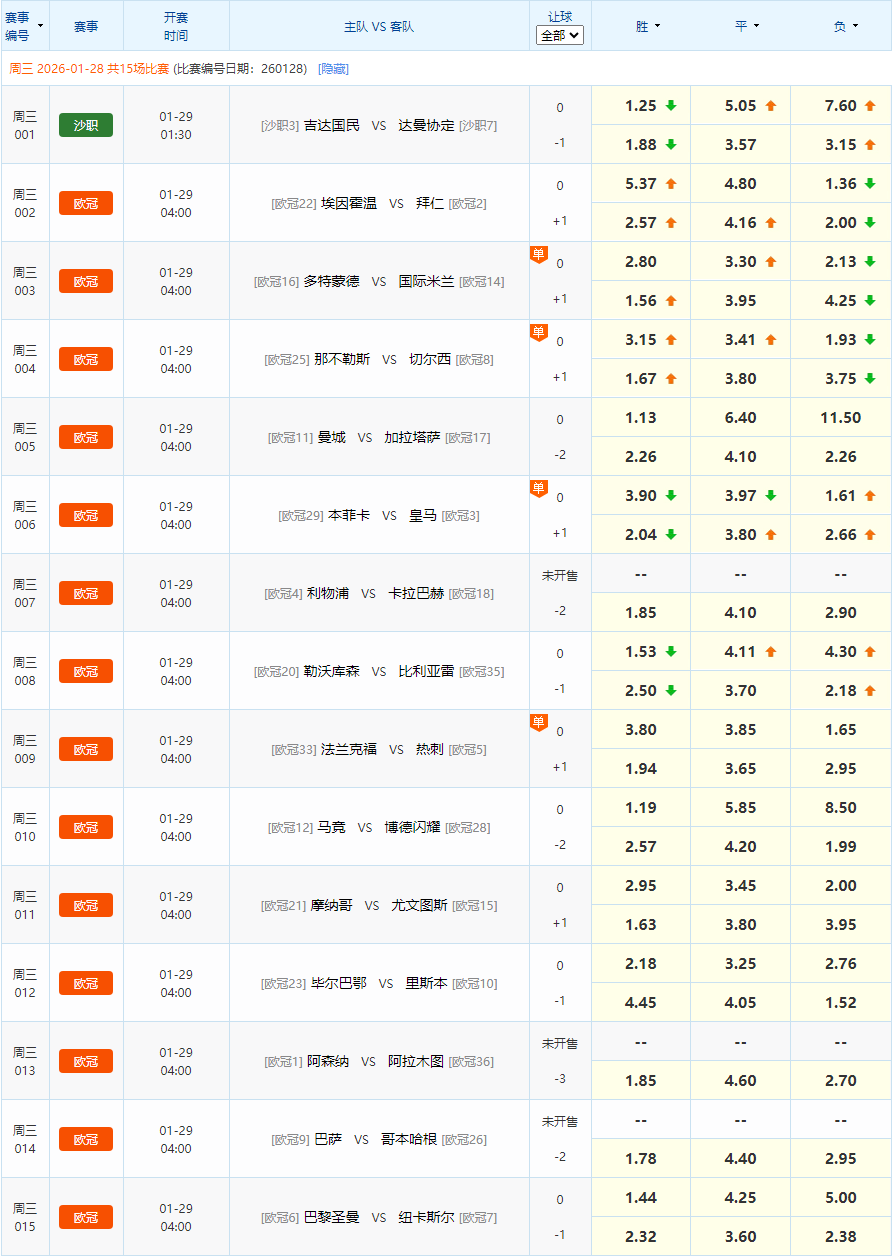Viewport: 892px width, 1256px height.
Task: Click the 单 badge on match 009
Action: click(538, 722)
